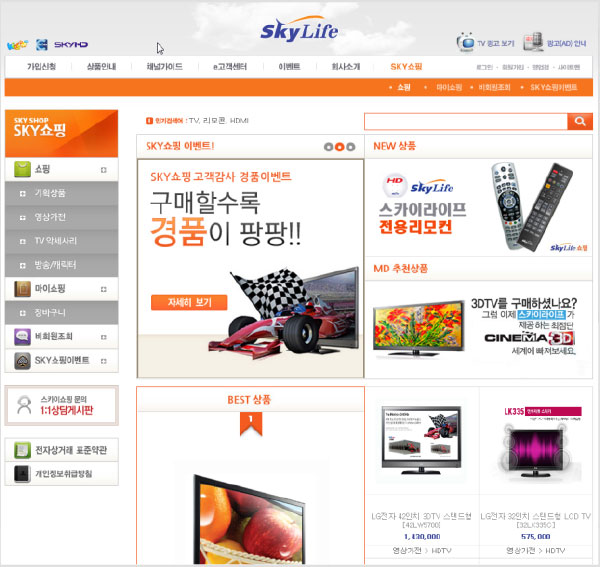Click the 전자상거래 표준약관 text link
This screenshot has width=600, height=567.
click(71, 450)
